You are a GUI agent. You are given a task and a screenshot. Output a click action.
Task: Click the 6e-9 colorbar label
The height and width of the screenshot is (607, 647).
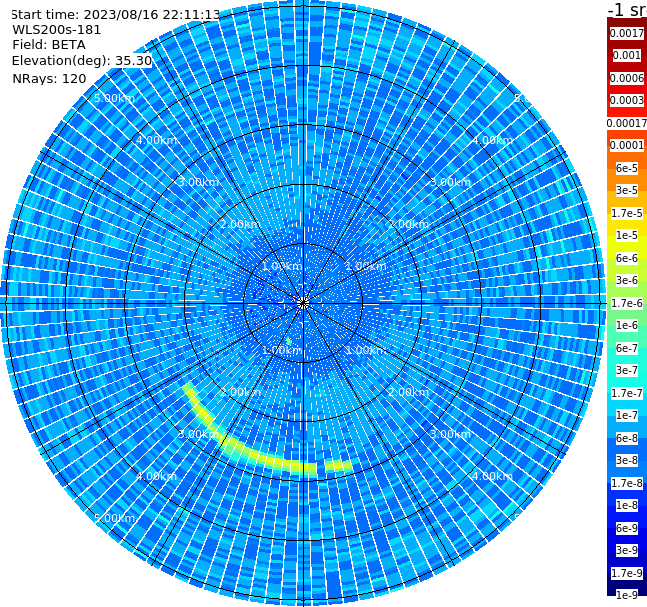tap(627, 528)
